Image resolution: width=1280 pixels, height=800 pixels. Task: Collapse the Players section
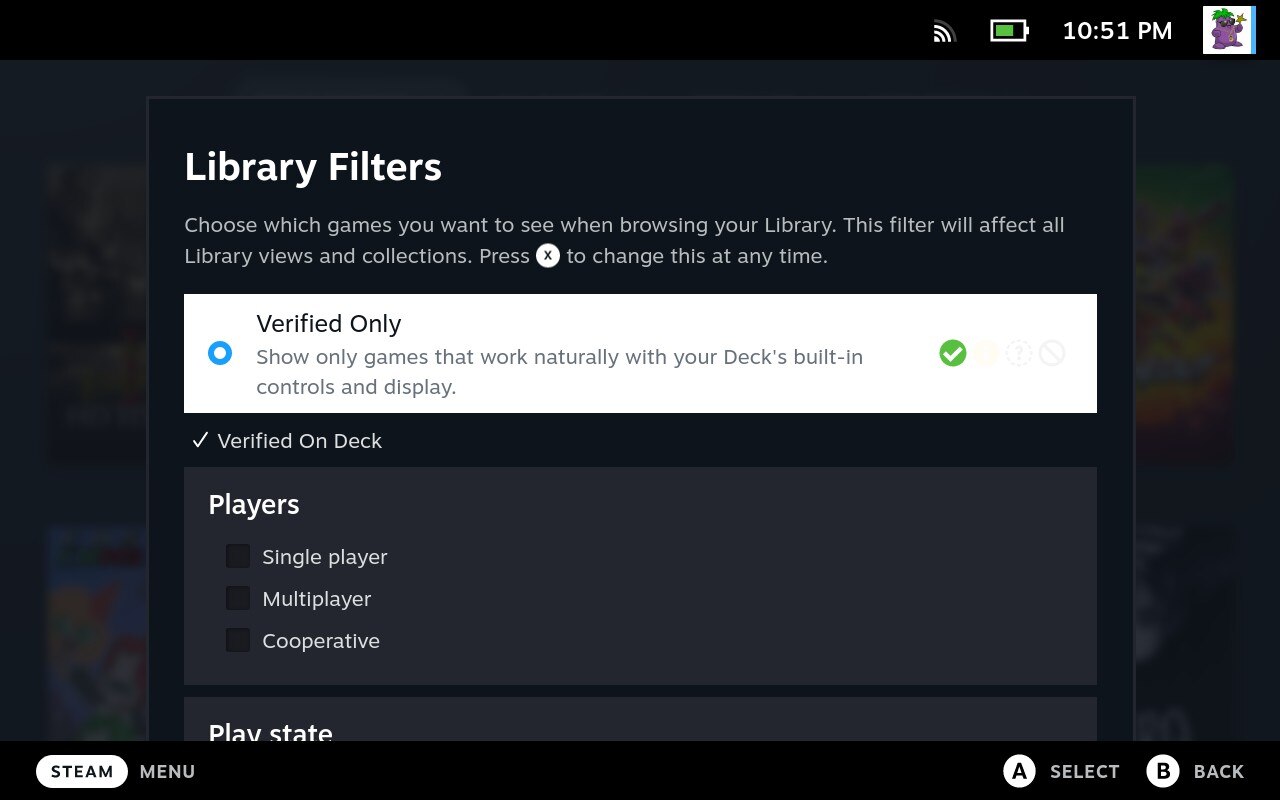tap(253, 505)
